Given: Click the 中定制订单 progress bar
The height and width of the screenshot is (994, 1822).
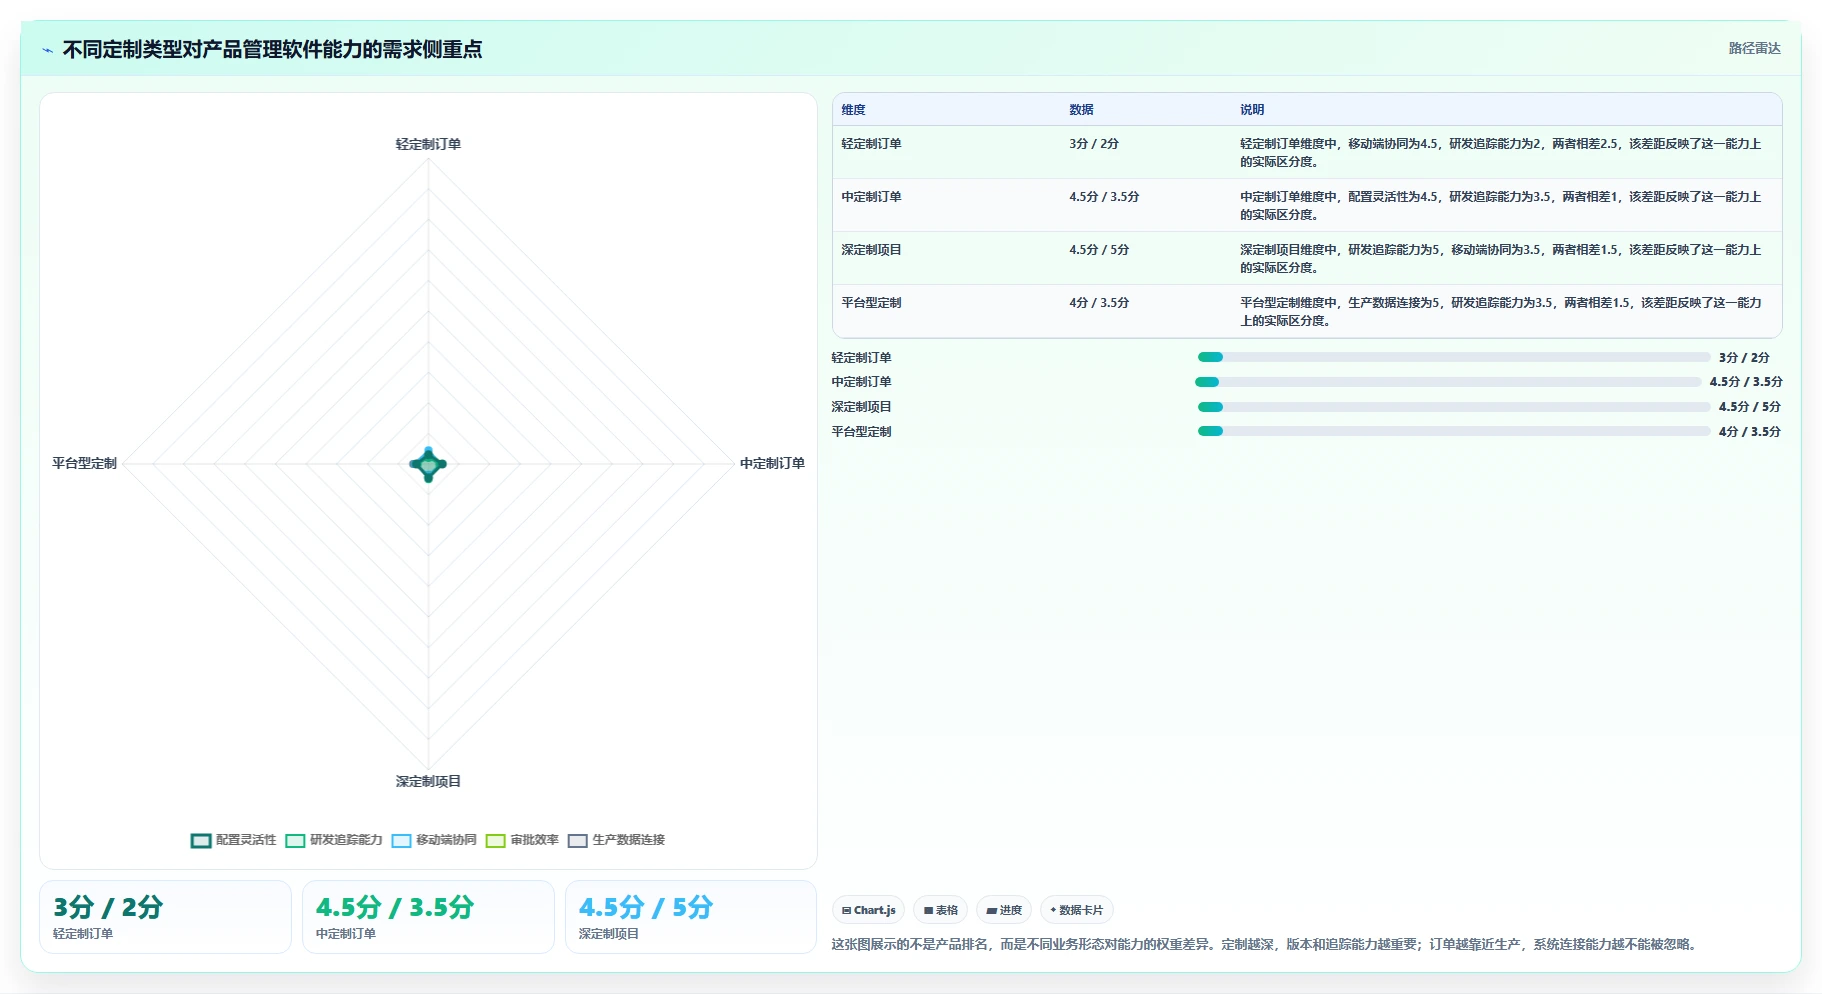Looking at the screenshot, I should pyautogui.click(x=1448, y=382).
